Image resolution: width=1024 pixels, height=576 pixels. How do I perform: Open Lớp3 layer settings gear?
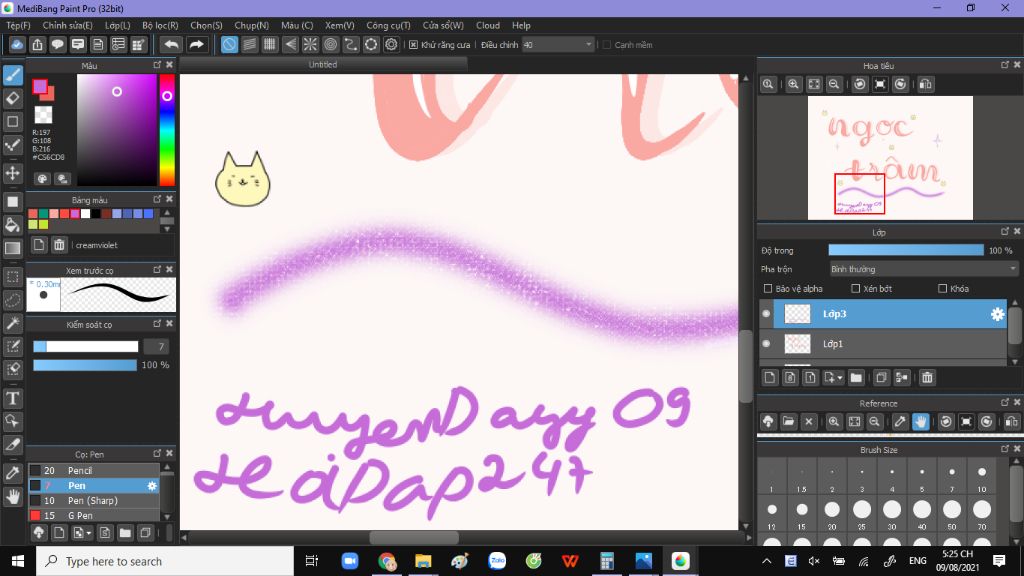(x=997, y=314)
